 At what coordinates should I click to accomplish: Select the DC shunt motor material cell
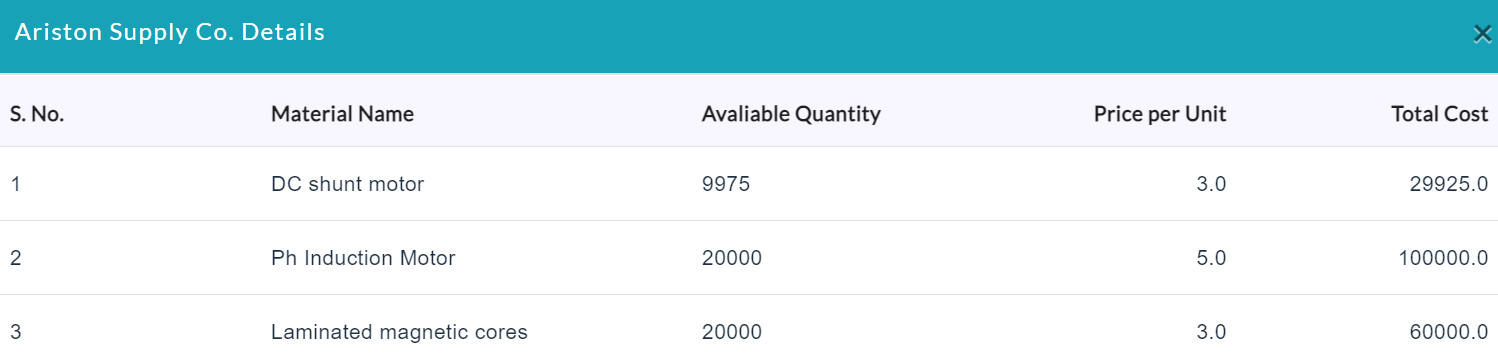(348, 184)
